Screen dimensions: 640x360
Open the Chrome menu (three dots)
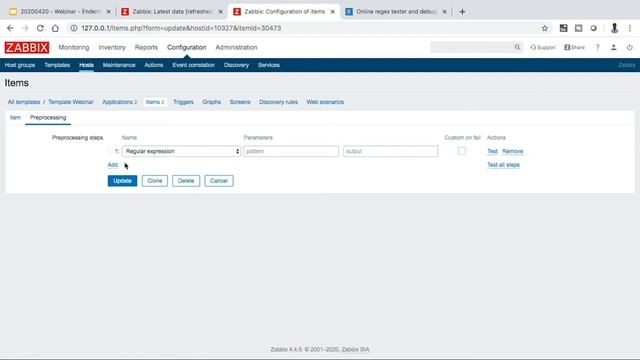pos(630,28)
